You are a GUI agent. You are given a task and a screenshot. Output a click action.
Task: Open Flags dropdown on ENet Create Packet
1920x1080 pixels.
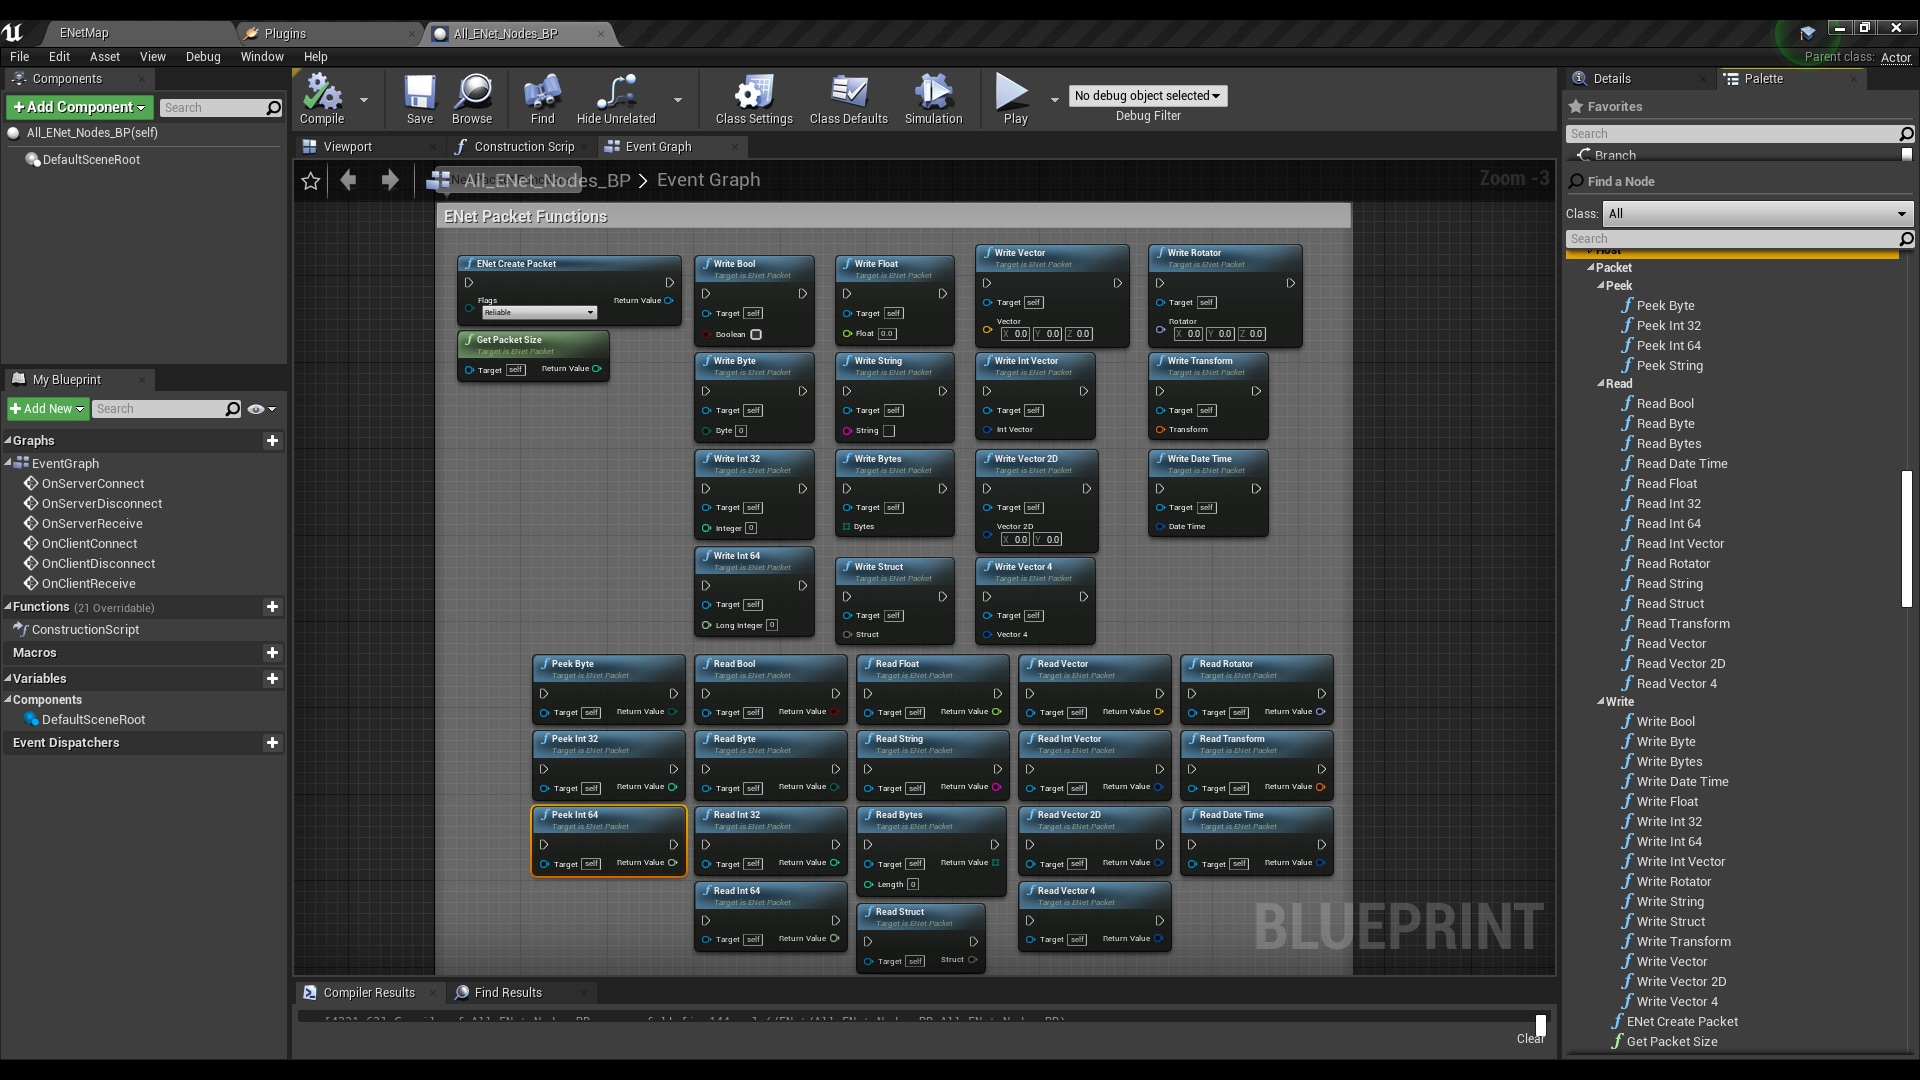pos(539,313)
